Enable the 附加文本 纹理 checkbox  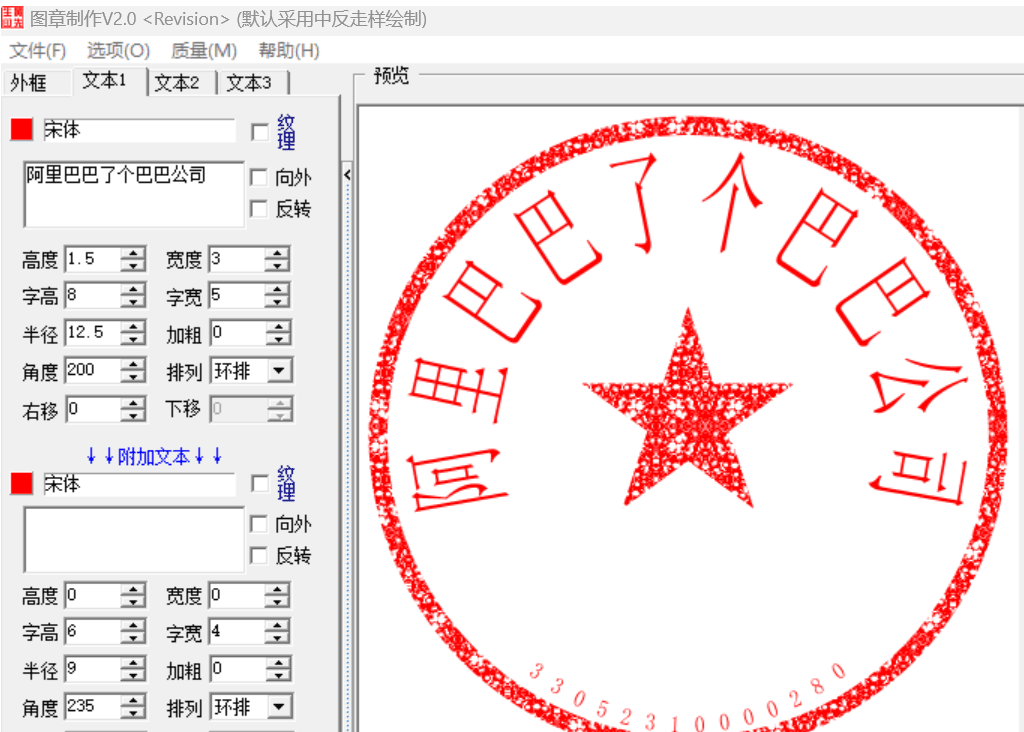point(260,484)
